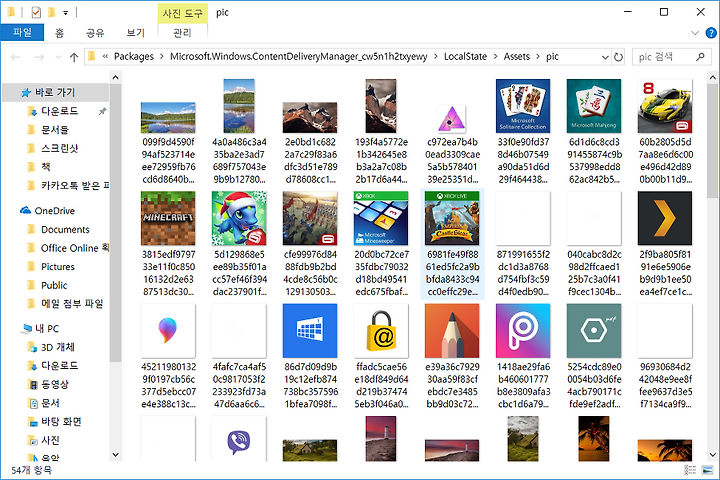This screenshot has width=720, height=480.
Task: Open the 파일 ribbon tab
Action: [22, 33]
